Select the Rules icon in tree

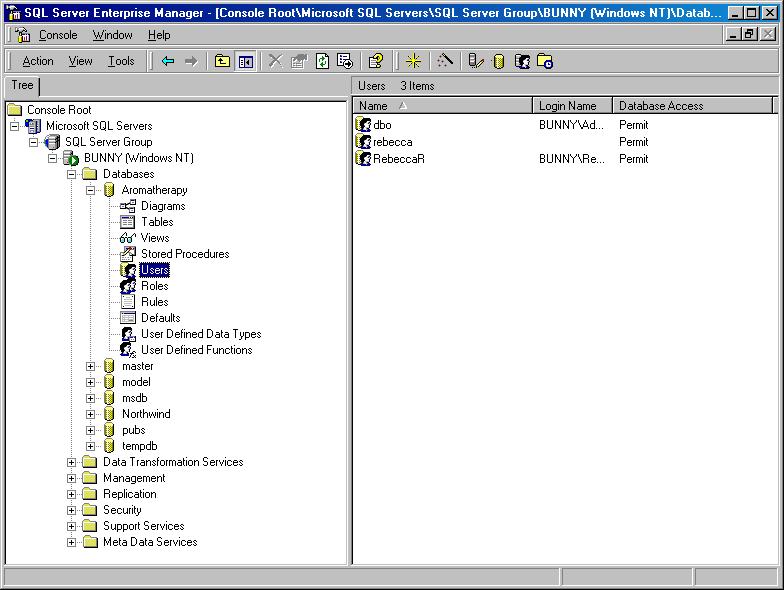point(128,302)
